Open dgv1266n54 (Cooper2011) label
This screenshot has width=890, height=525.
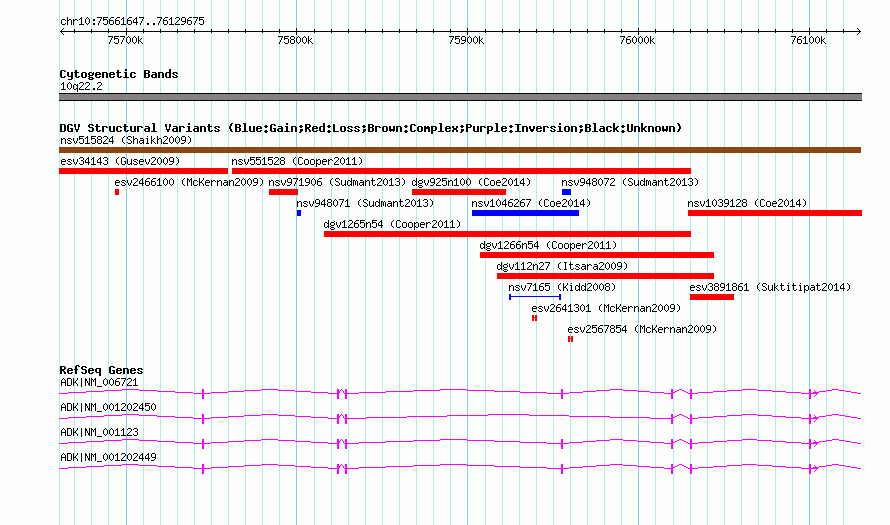tap(548, 245)
